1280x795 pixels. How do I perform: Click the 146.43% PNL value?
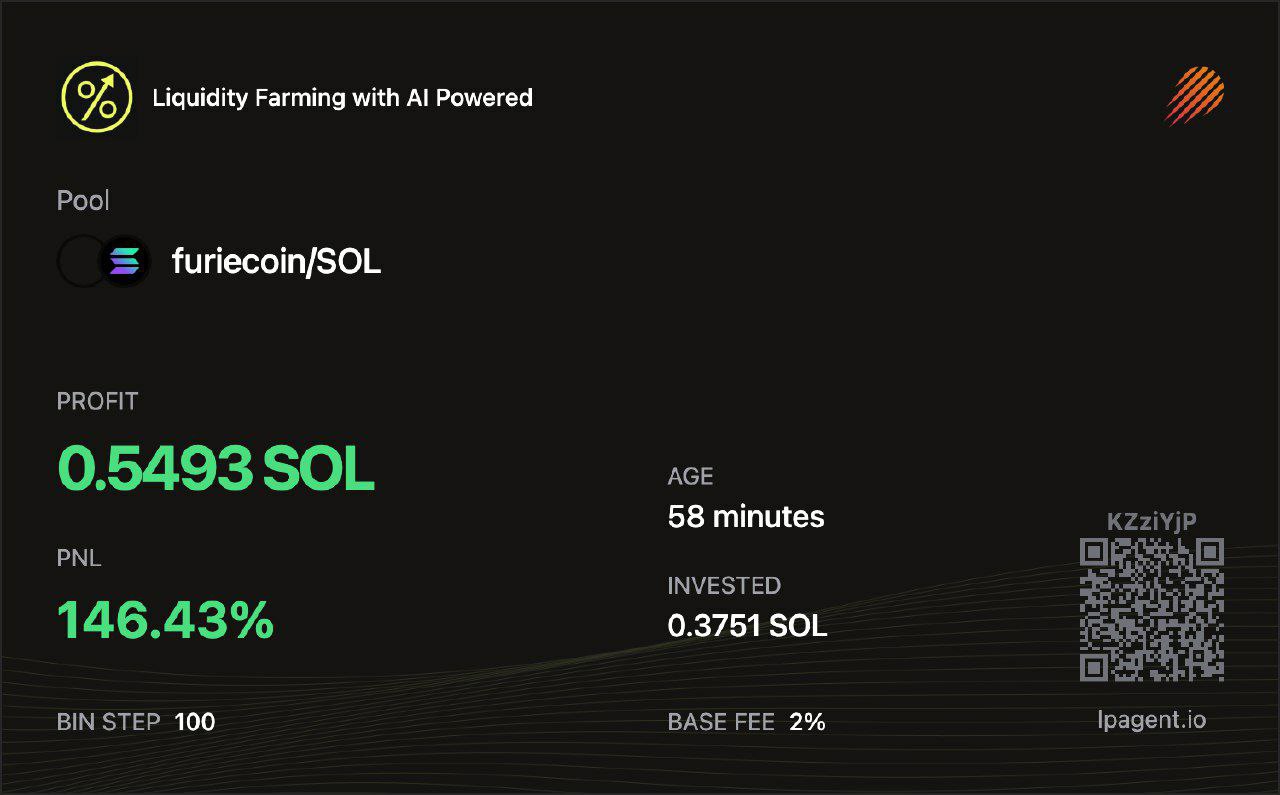(x=165, y=620)
